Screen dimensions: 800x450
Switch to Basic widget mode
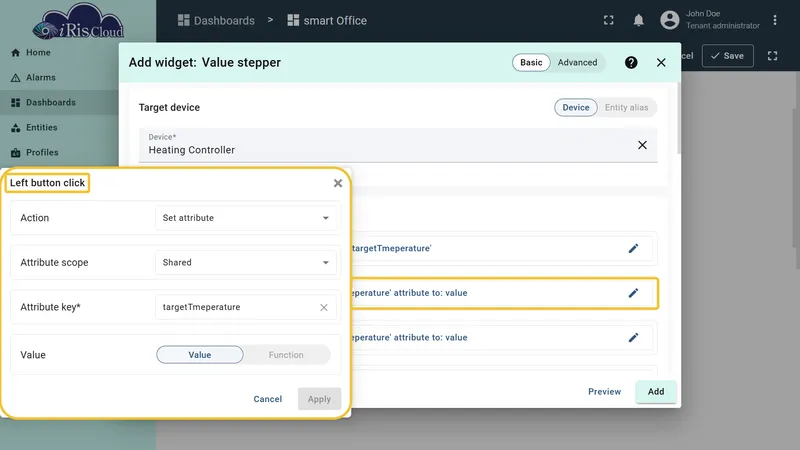pos(531,62)
